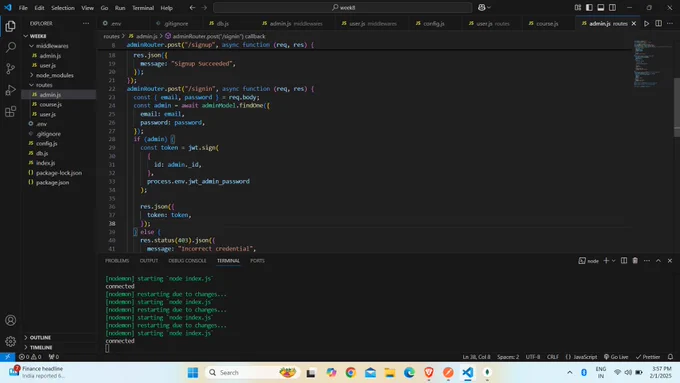Open index.js in the Explorer
The width and height of the screenshot is (680, 383).
[46, 163]
